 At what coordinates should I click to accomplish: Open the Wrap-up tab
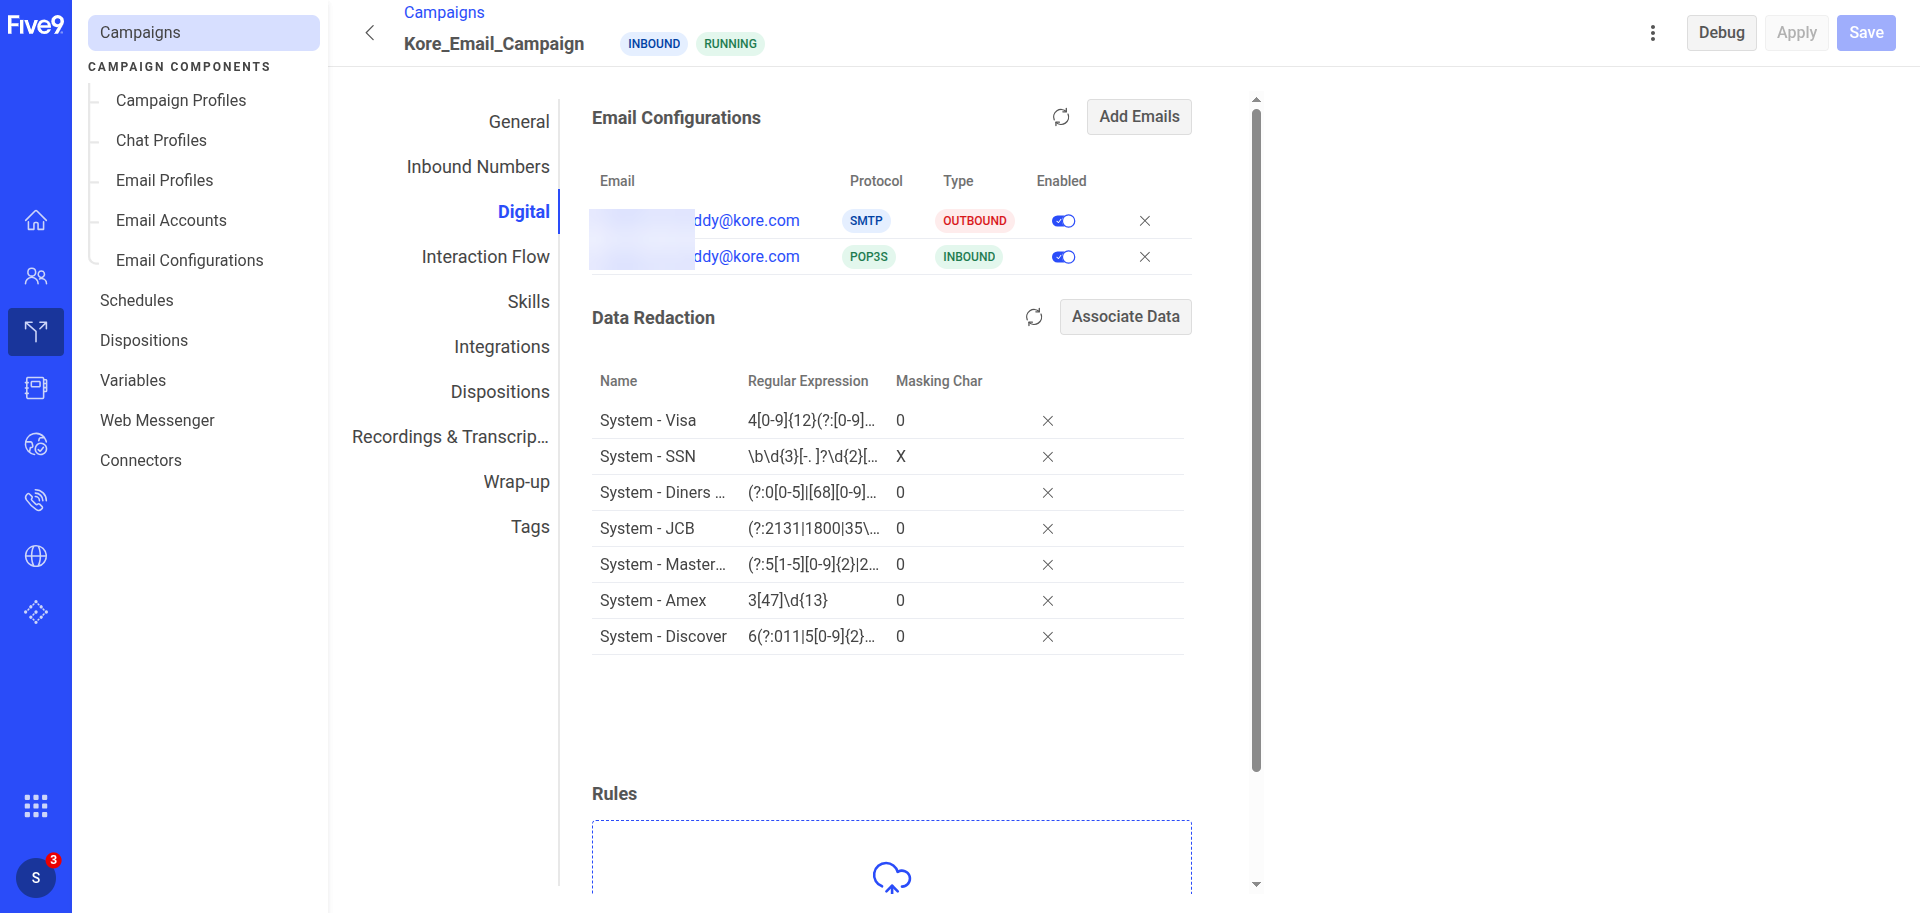tap(517, 482)
